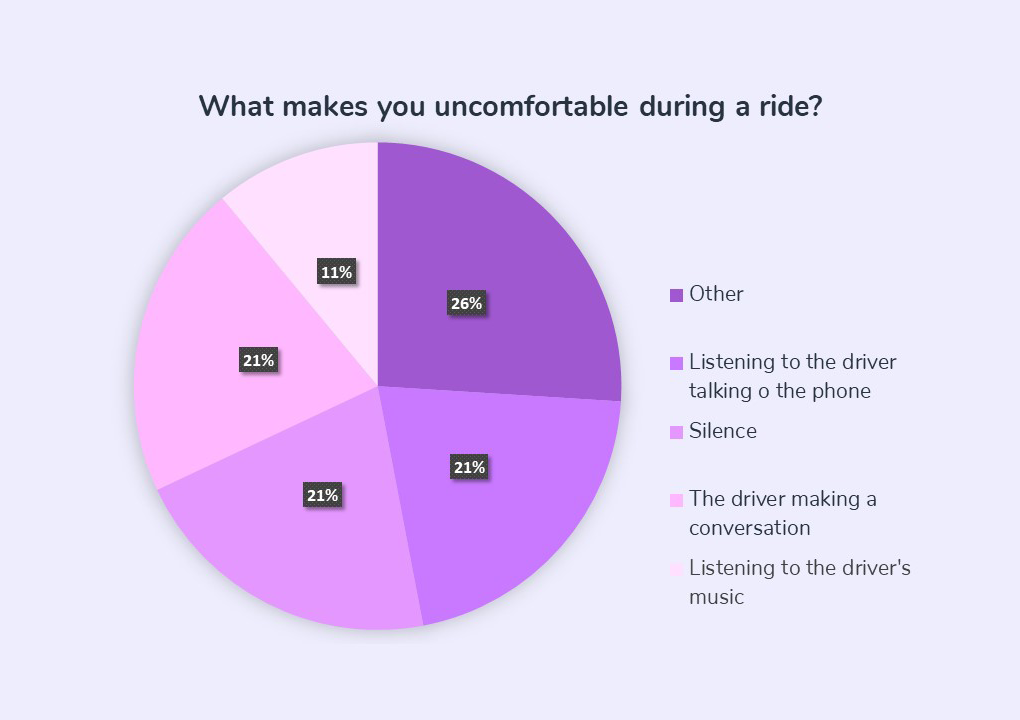Select the 11% data label

(336, 272)
